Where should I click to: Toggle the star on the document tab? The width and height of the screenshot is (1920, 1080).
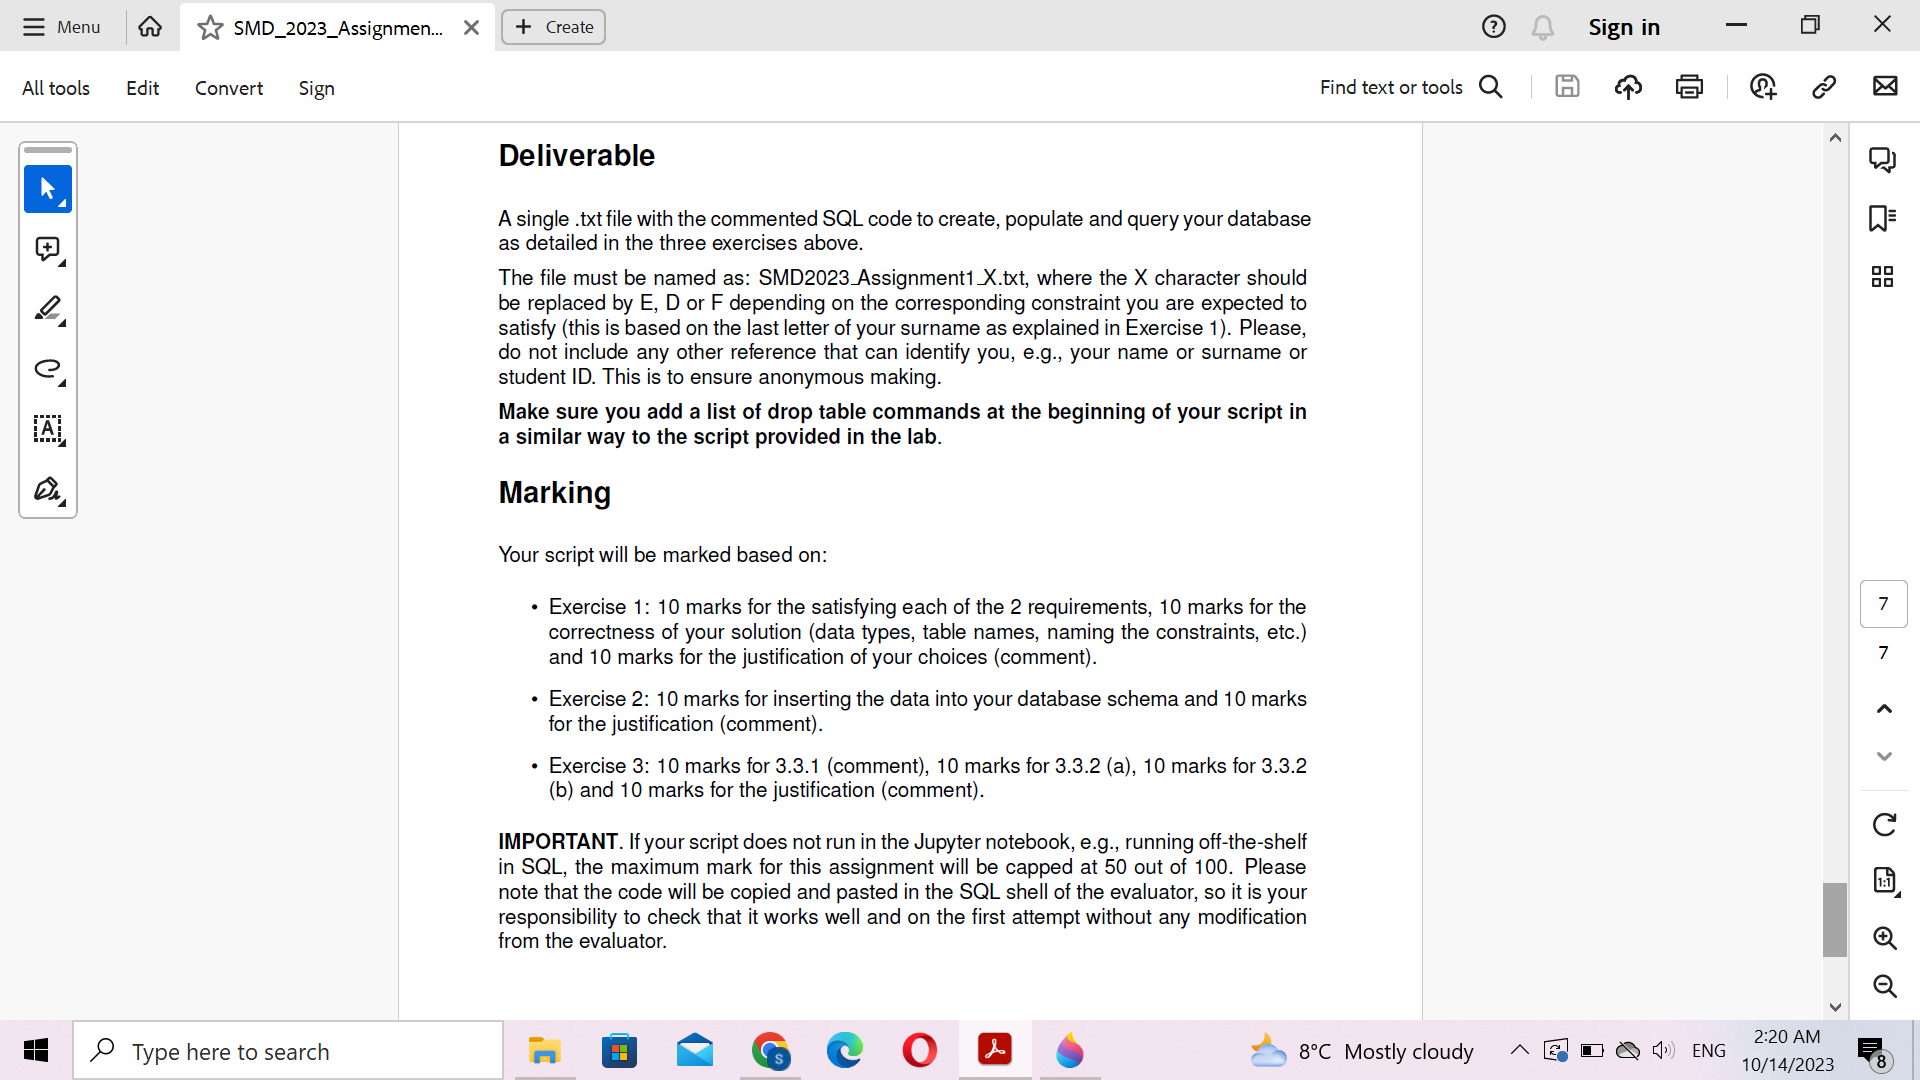(209, 28)
